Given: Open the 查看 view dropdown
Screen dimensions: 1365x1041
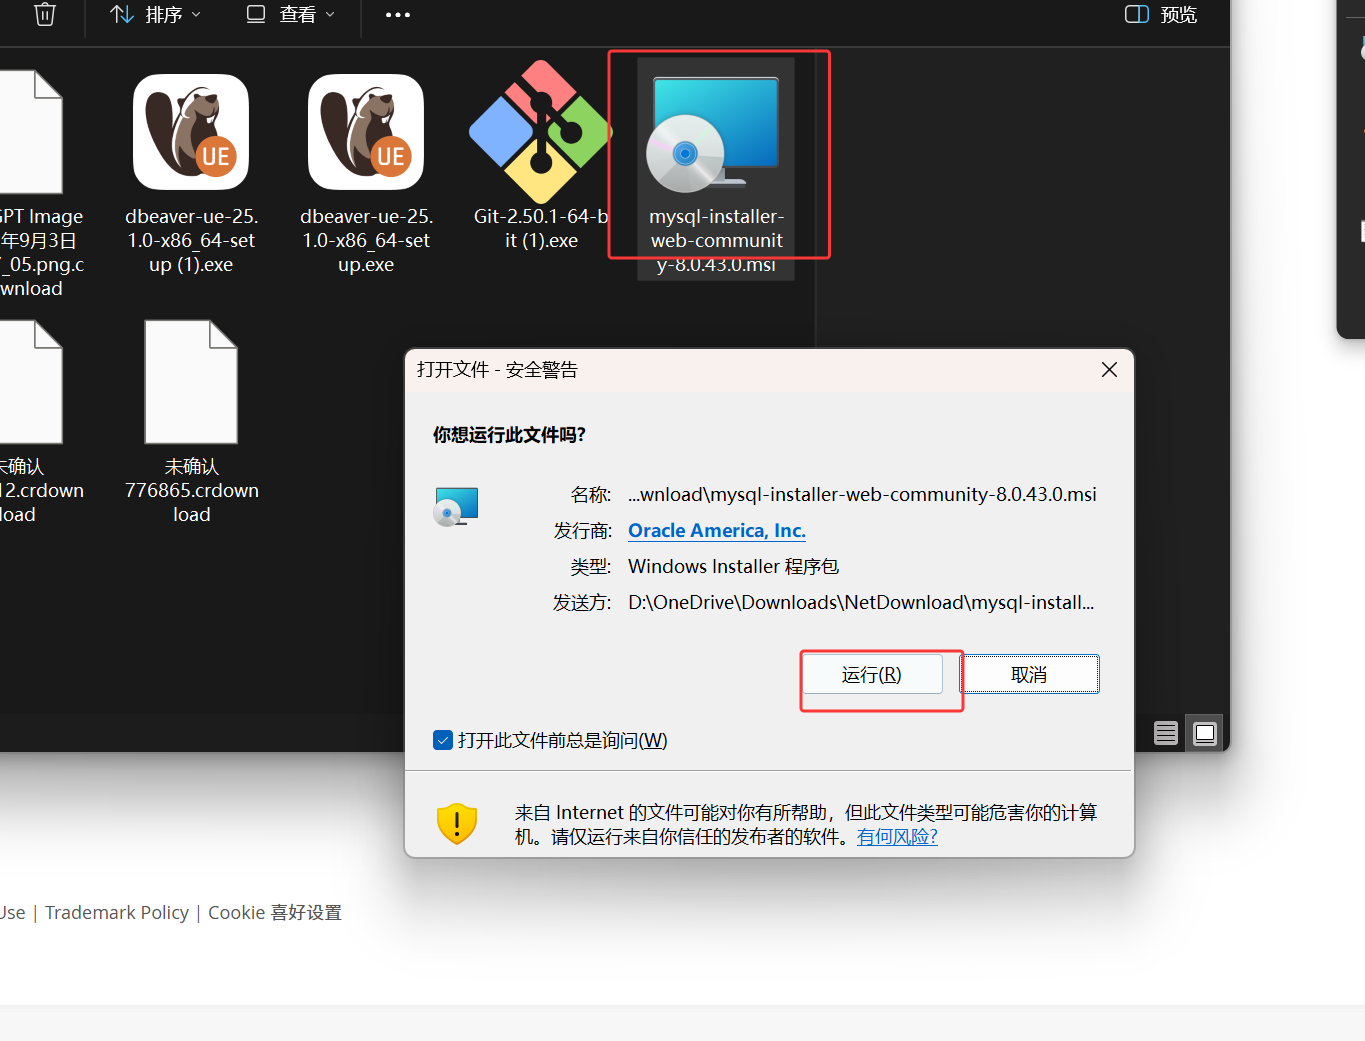Looking at the screenshot, I should pyautogui.click(x=291, y=14).
